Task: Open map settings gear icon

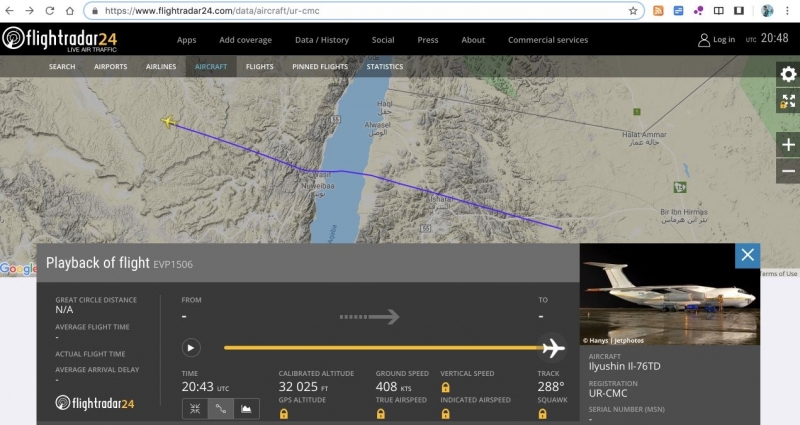Action: (788, 75)
